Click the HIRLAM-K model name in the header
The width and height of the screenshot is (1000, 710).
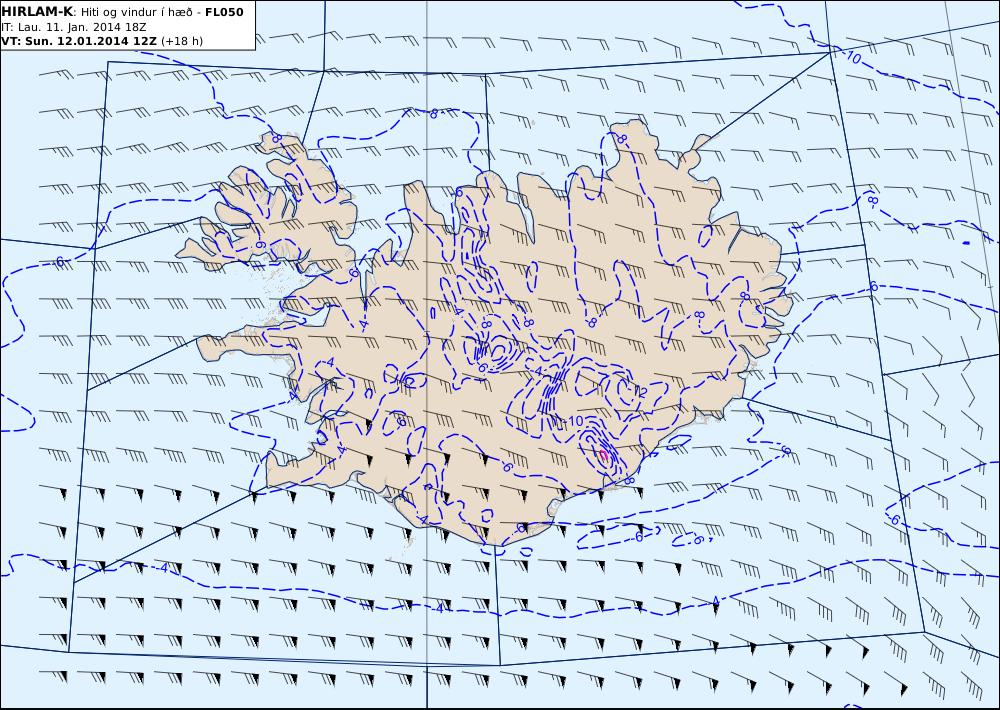point(37,11)
